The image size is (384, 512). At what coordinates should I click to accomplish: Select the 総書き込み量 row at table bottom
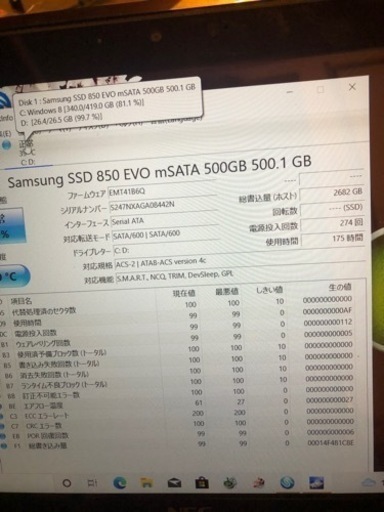[183, 444]
